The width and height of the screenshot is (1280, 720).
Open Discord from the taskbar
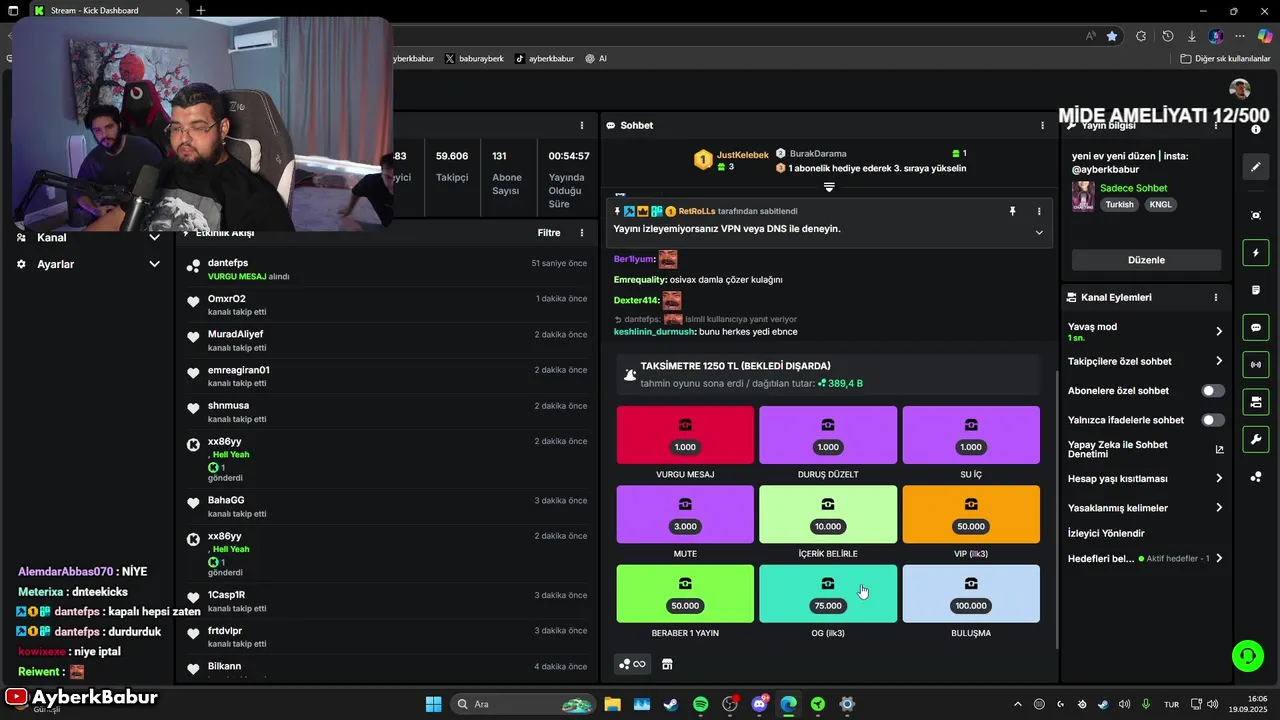click(759, 704)
